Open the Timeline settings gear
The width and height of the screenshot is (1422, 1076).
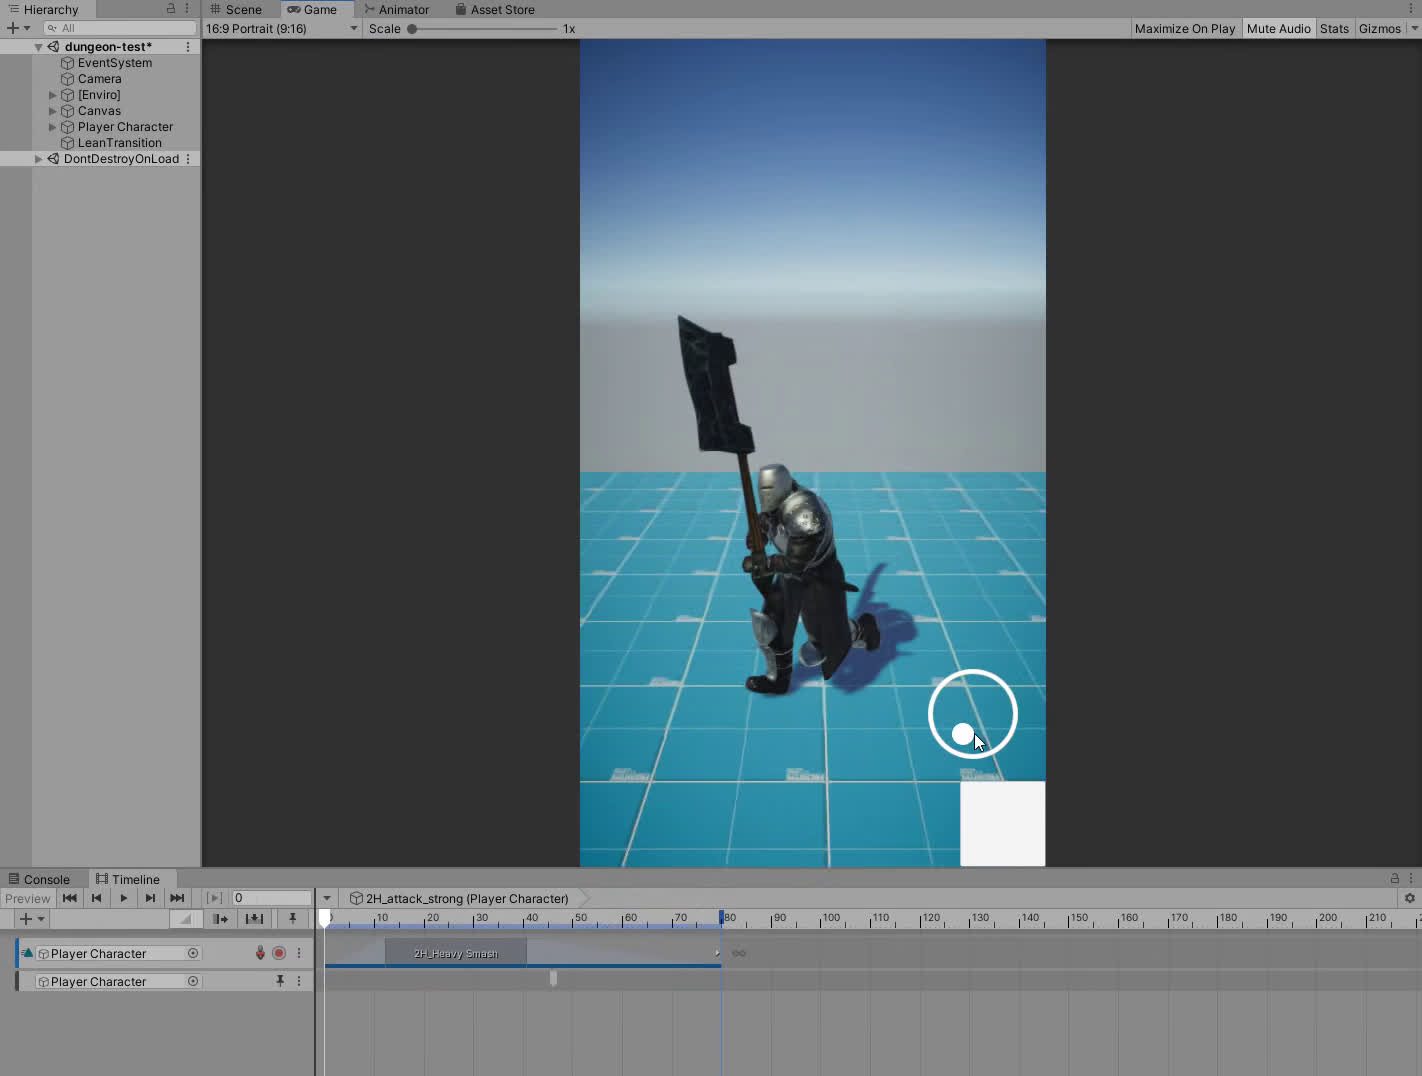(x=1410, y=898)
